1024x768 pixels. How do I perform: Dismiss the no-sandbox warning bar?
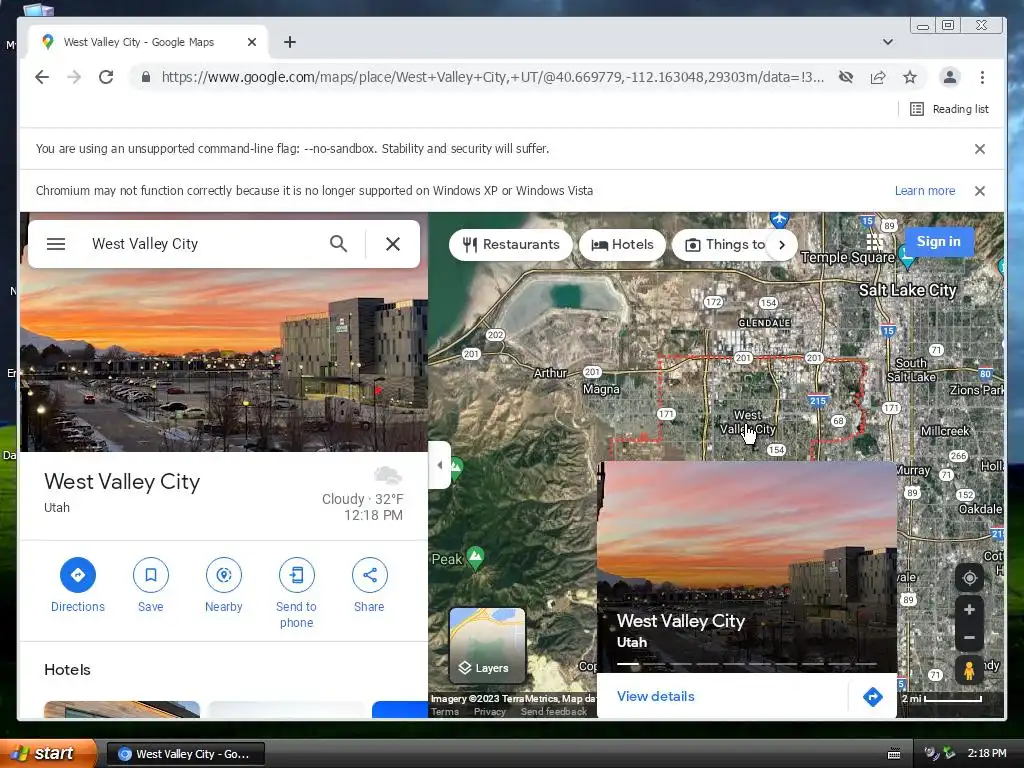pyautogui.click(x=980, y=149)
